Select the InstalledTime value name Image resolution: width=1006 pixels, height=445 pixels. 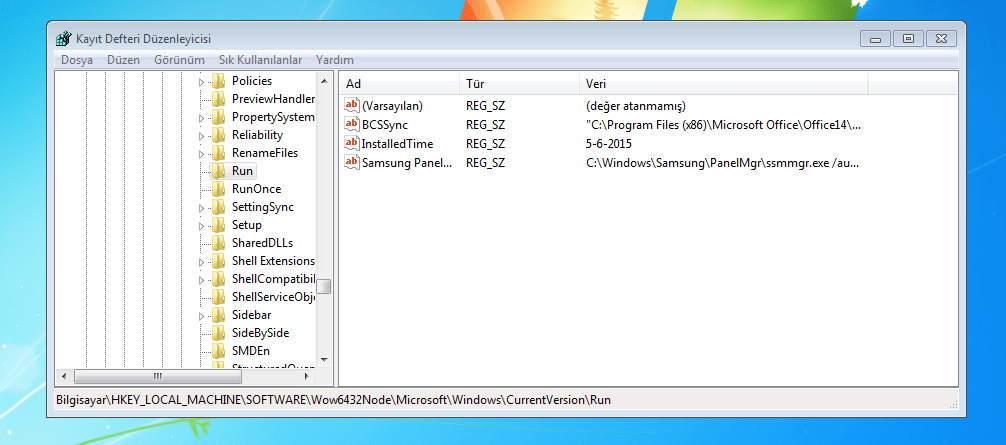tap(397, 144)
